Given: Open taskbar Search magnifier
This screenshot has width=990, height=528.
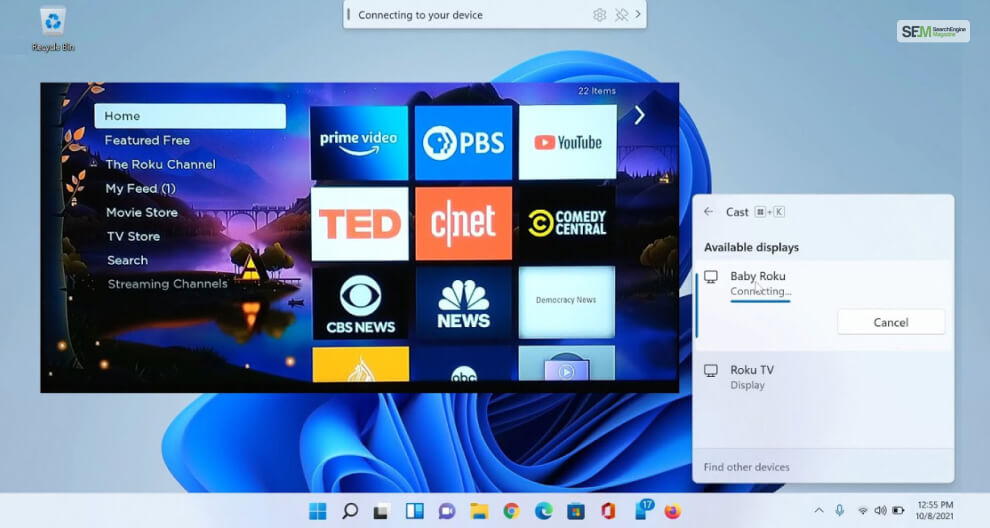Looking at the screenshot, I should [350, 511].
